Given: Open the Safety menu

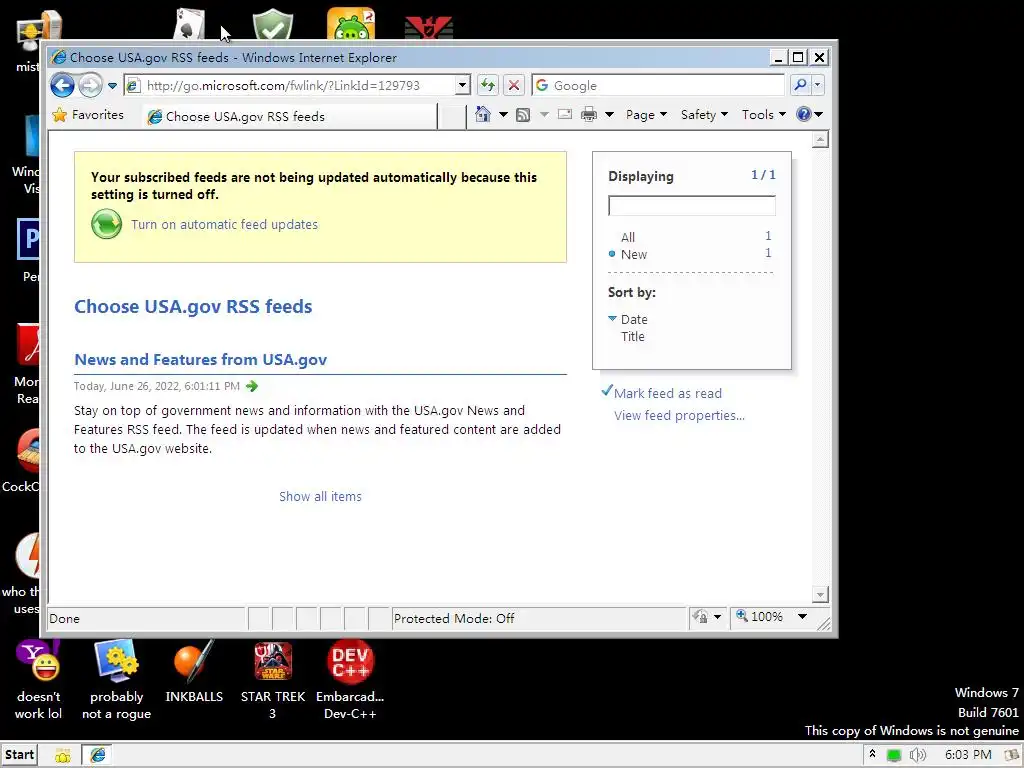Looking at the screenshot, I should (x=703, y=115).
